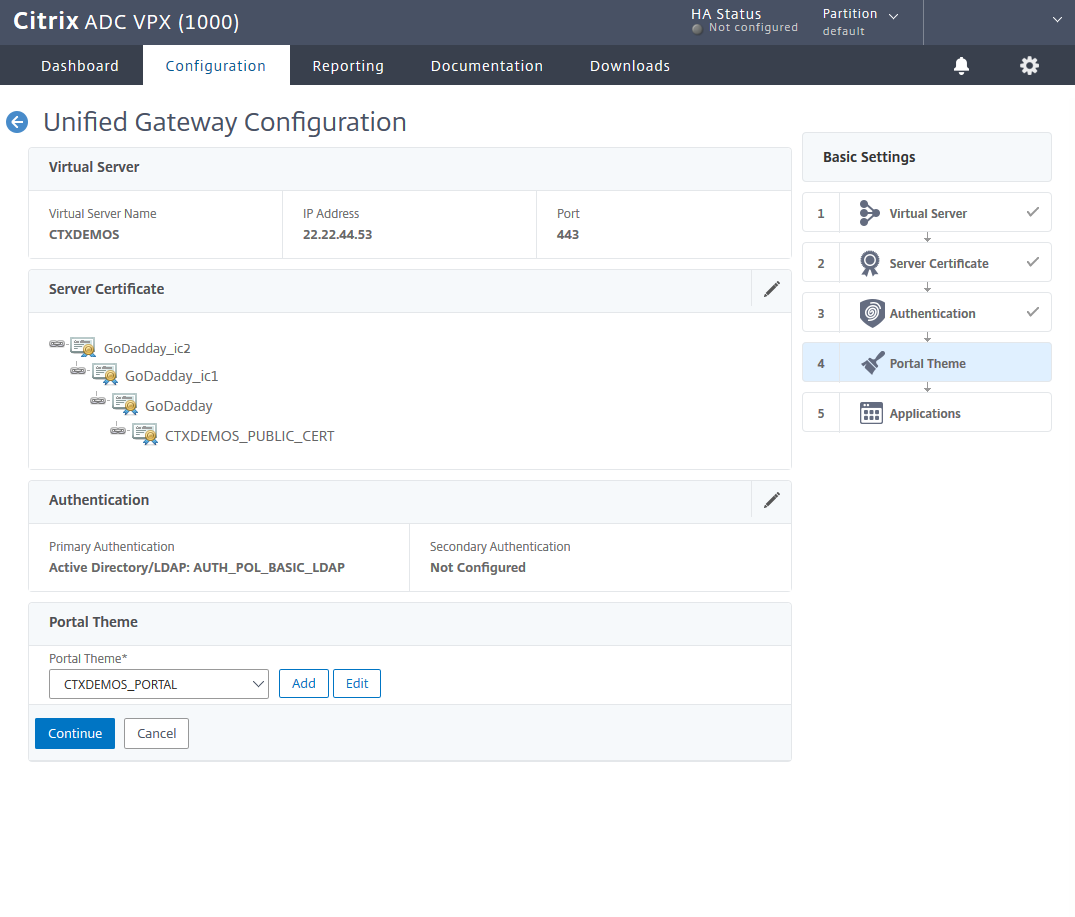
Task: Select step 1 Virtual Server label
Action: 928,214
